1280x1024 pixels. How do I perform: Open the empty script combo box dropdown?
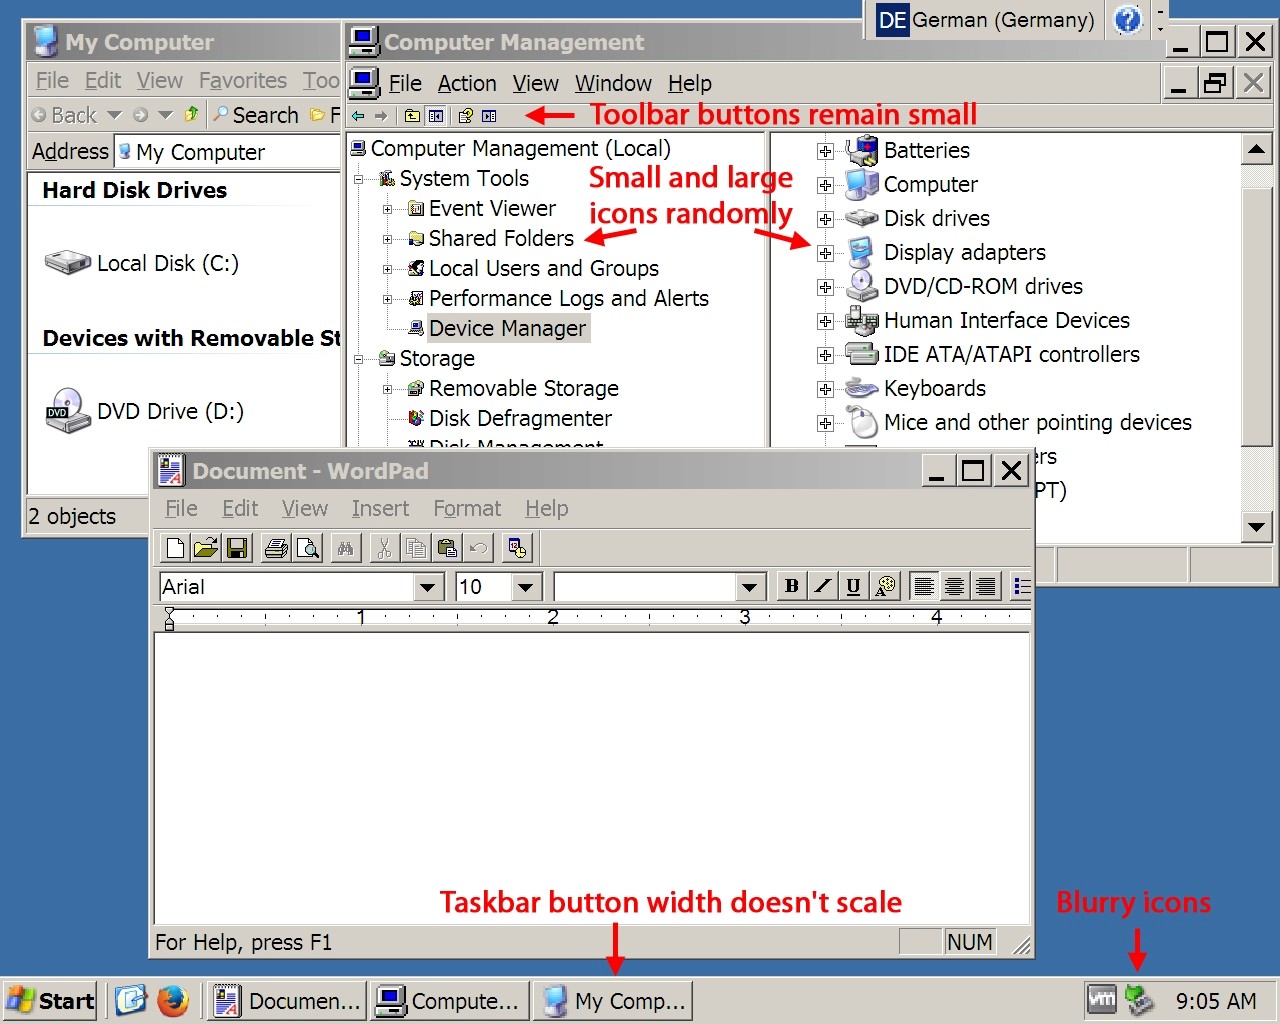click(749, 587)
